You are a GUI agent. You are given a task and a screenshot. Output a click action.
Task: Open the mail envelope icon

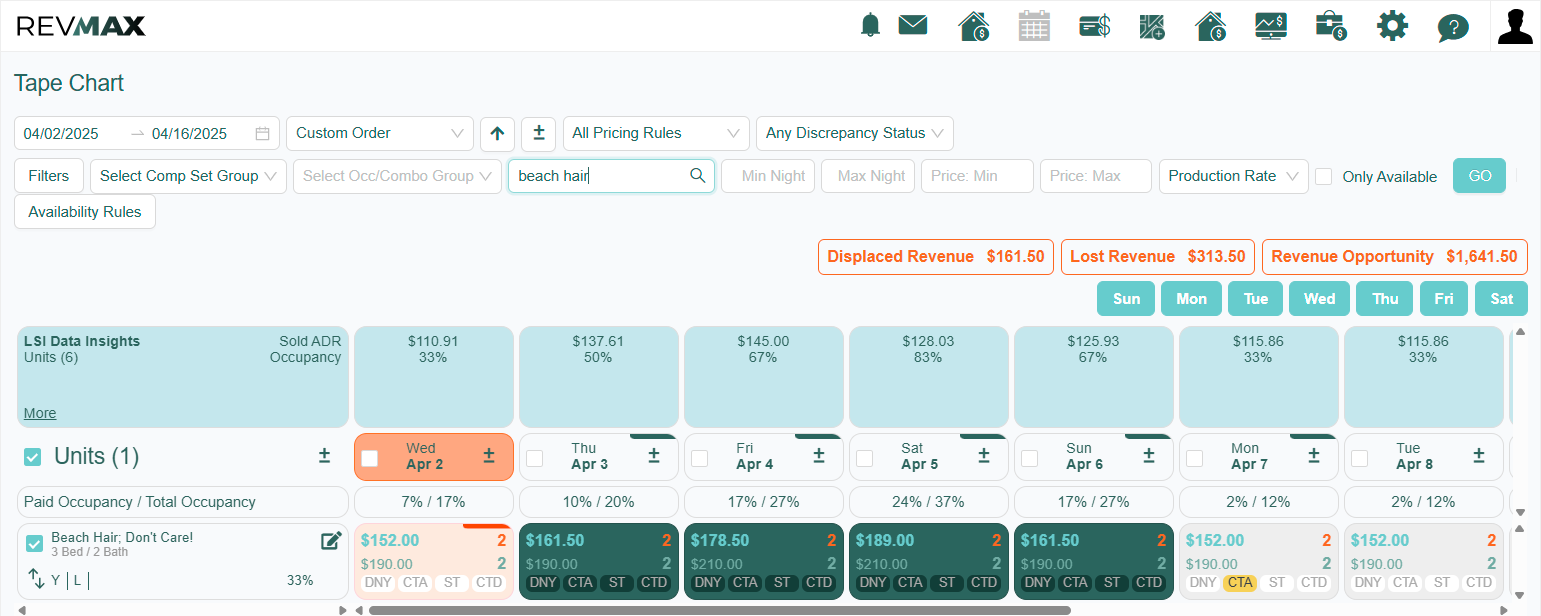click(x=913, y=25)
